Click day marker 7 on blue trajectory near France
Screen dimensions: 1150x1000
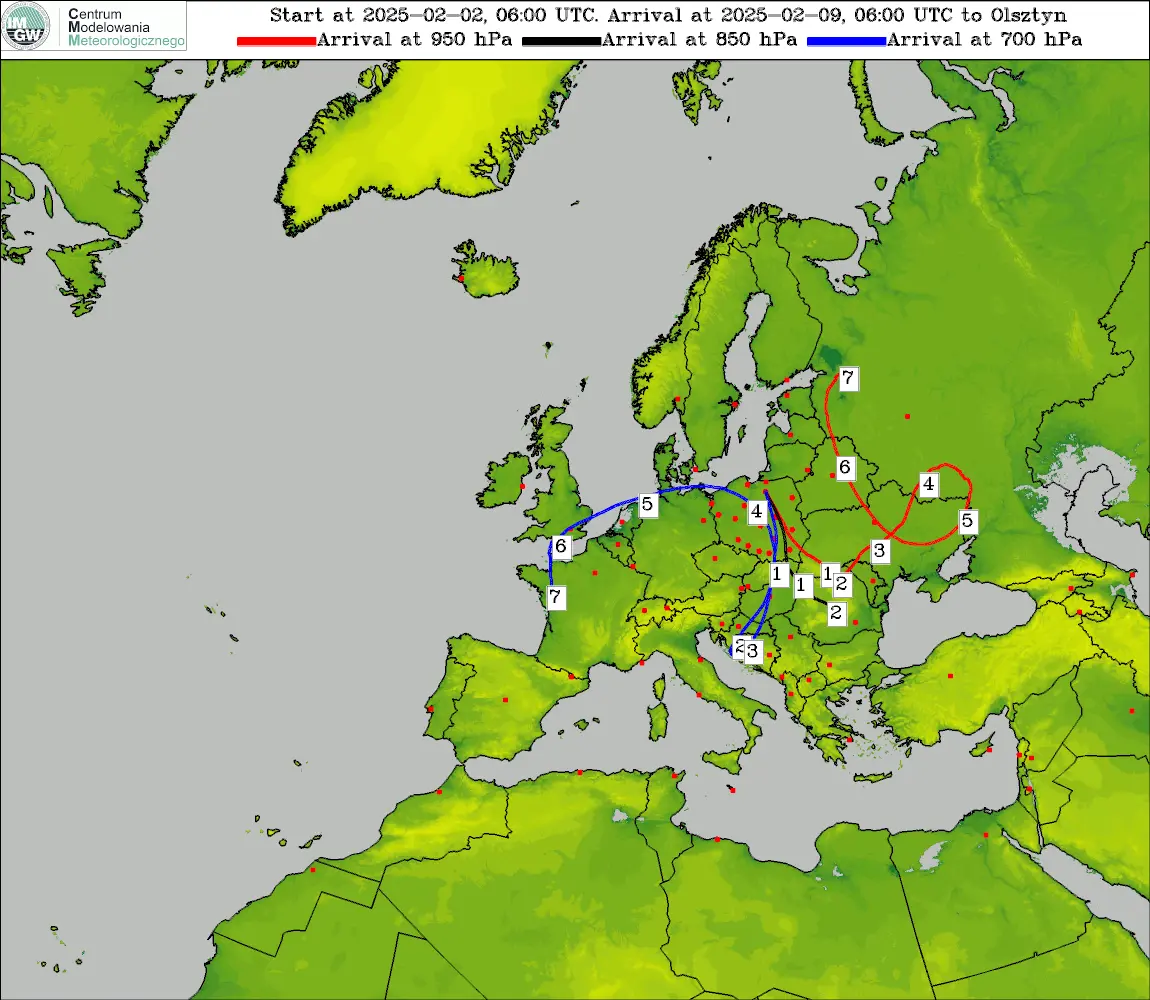555,597
